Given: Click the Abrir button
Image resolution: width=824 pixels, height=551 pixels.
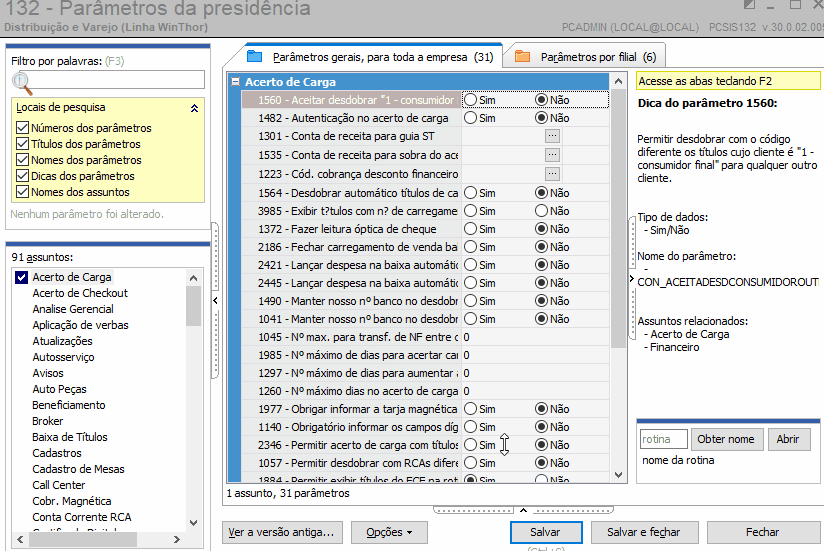Looking at the screenshot, I should tap(788, 439).
